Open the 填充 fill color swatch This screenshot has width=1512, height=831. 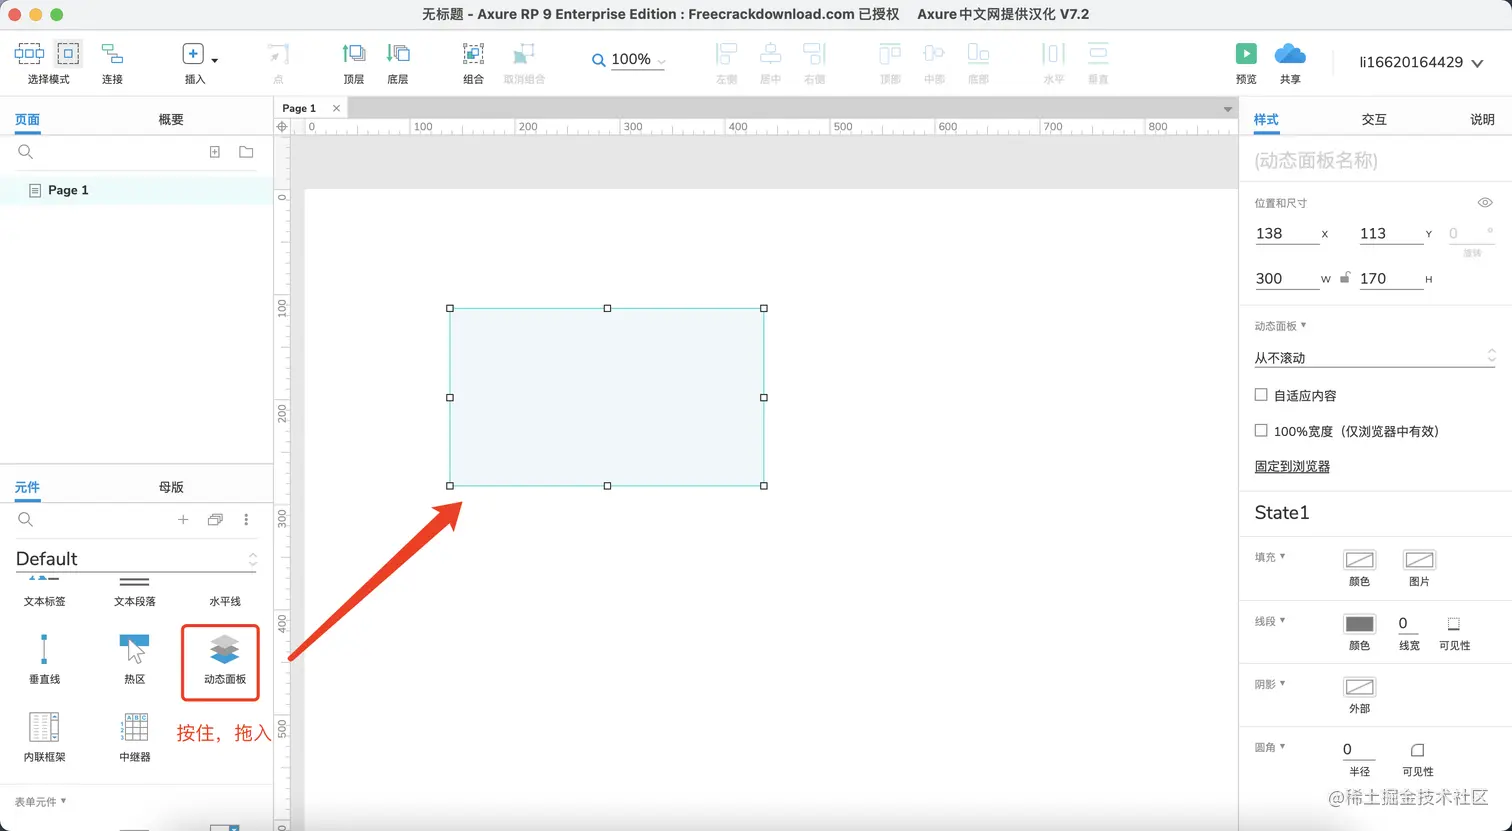[x=1359, y=560]
